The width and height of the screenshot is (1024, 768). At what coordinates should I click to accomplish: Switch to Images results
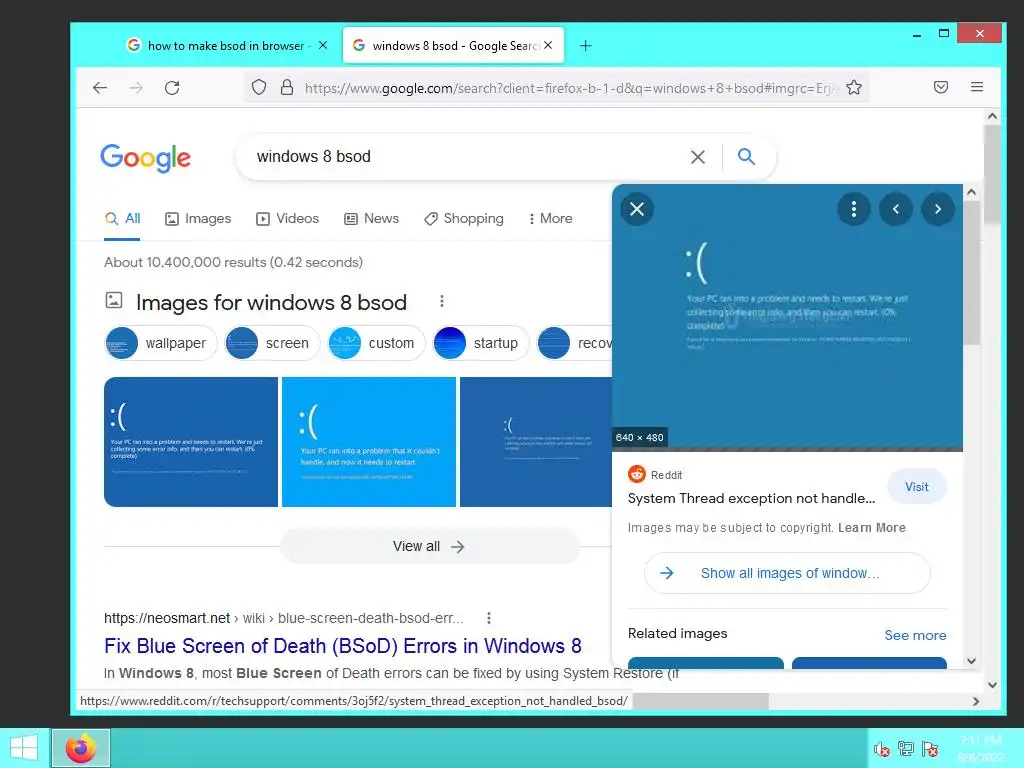coord(198,219)
